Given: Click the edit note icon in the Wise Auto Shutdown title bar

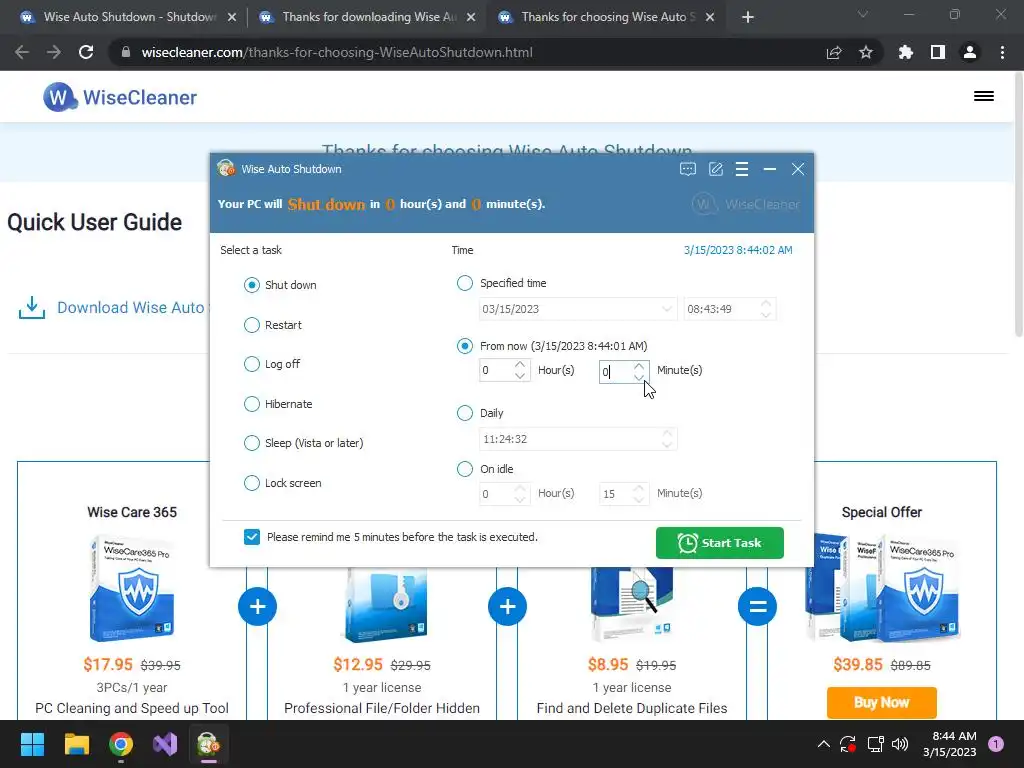Looking at the screenshot, I should click(x=716, y=169).
